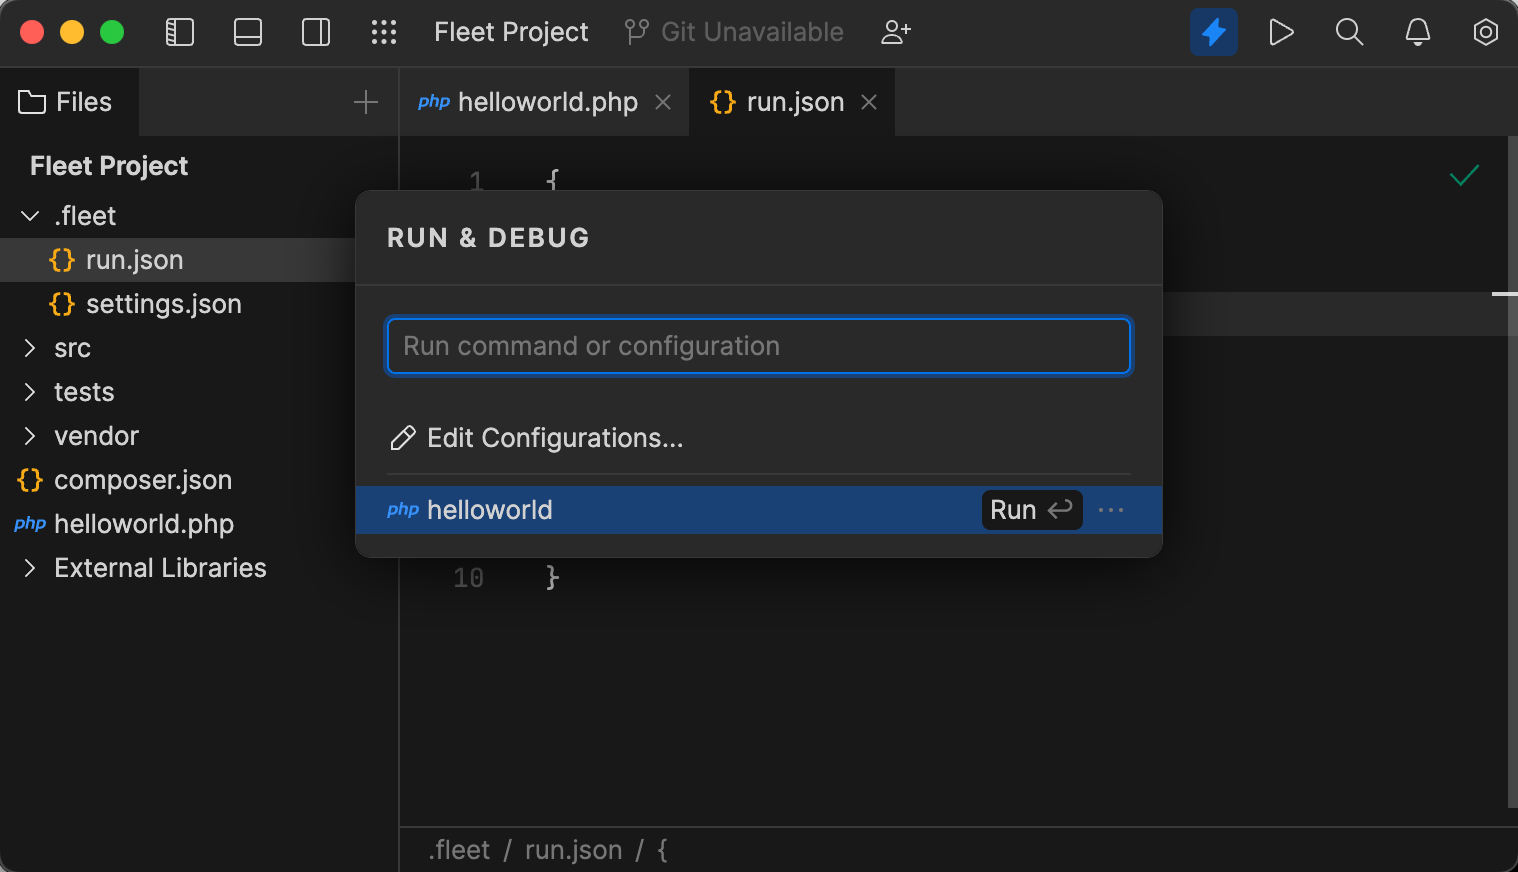The height and width of the screenshot is (872, 1518).
Task: Click the Smart Mode lightning icon
Action: (1213, 31)
